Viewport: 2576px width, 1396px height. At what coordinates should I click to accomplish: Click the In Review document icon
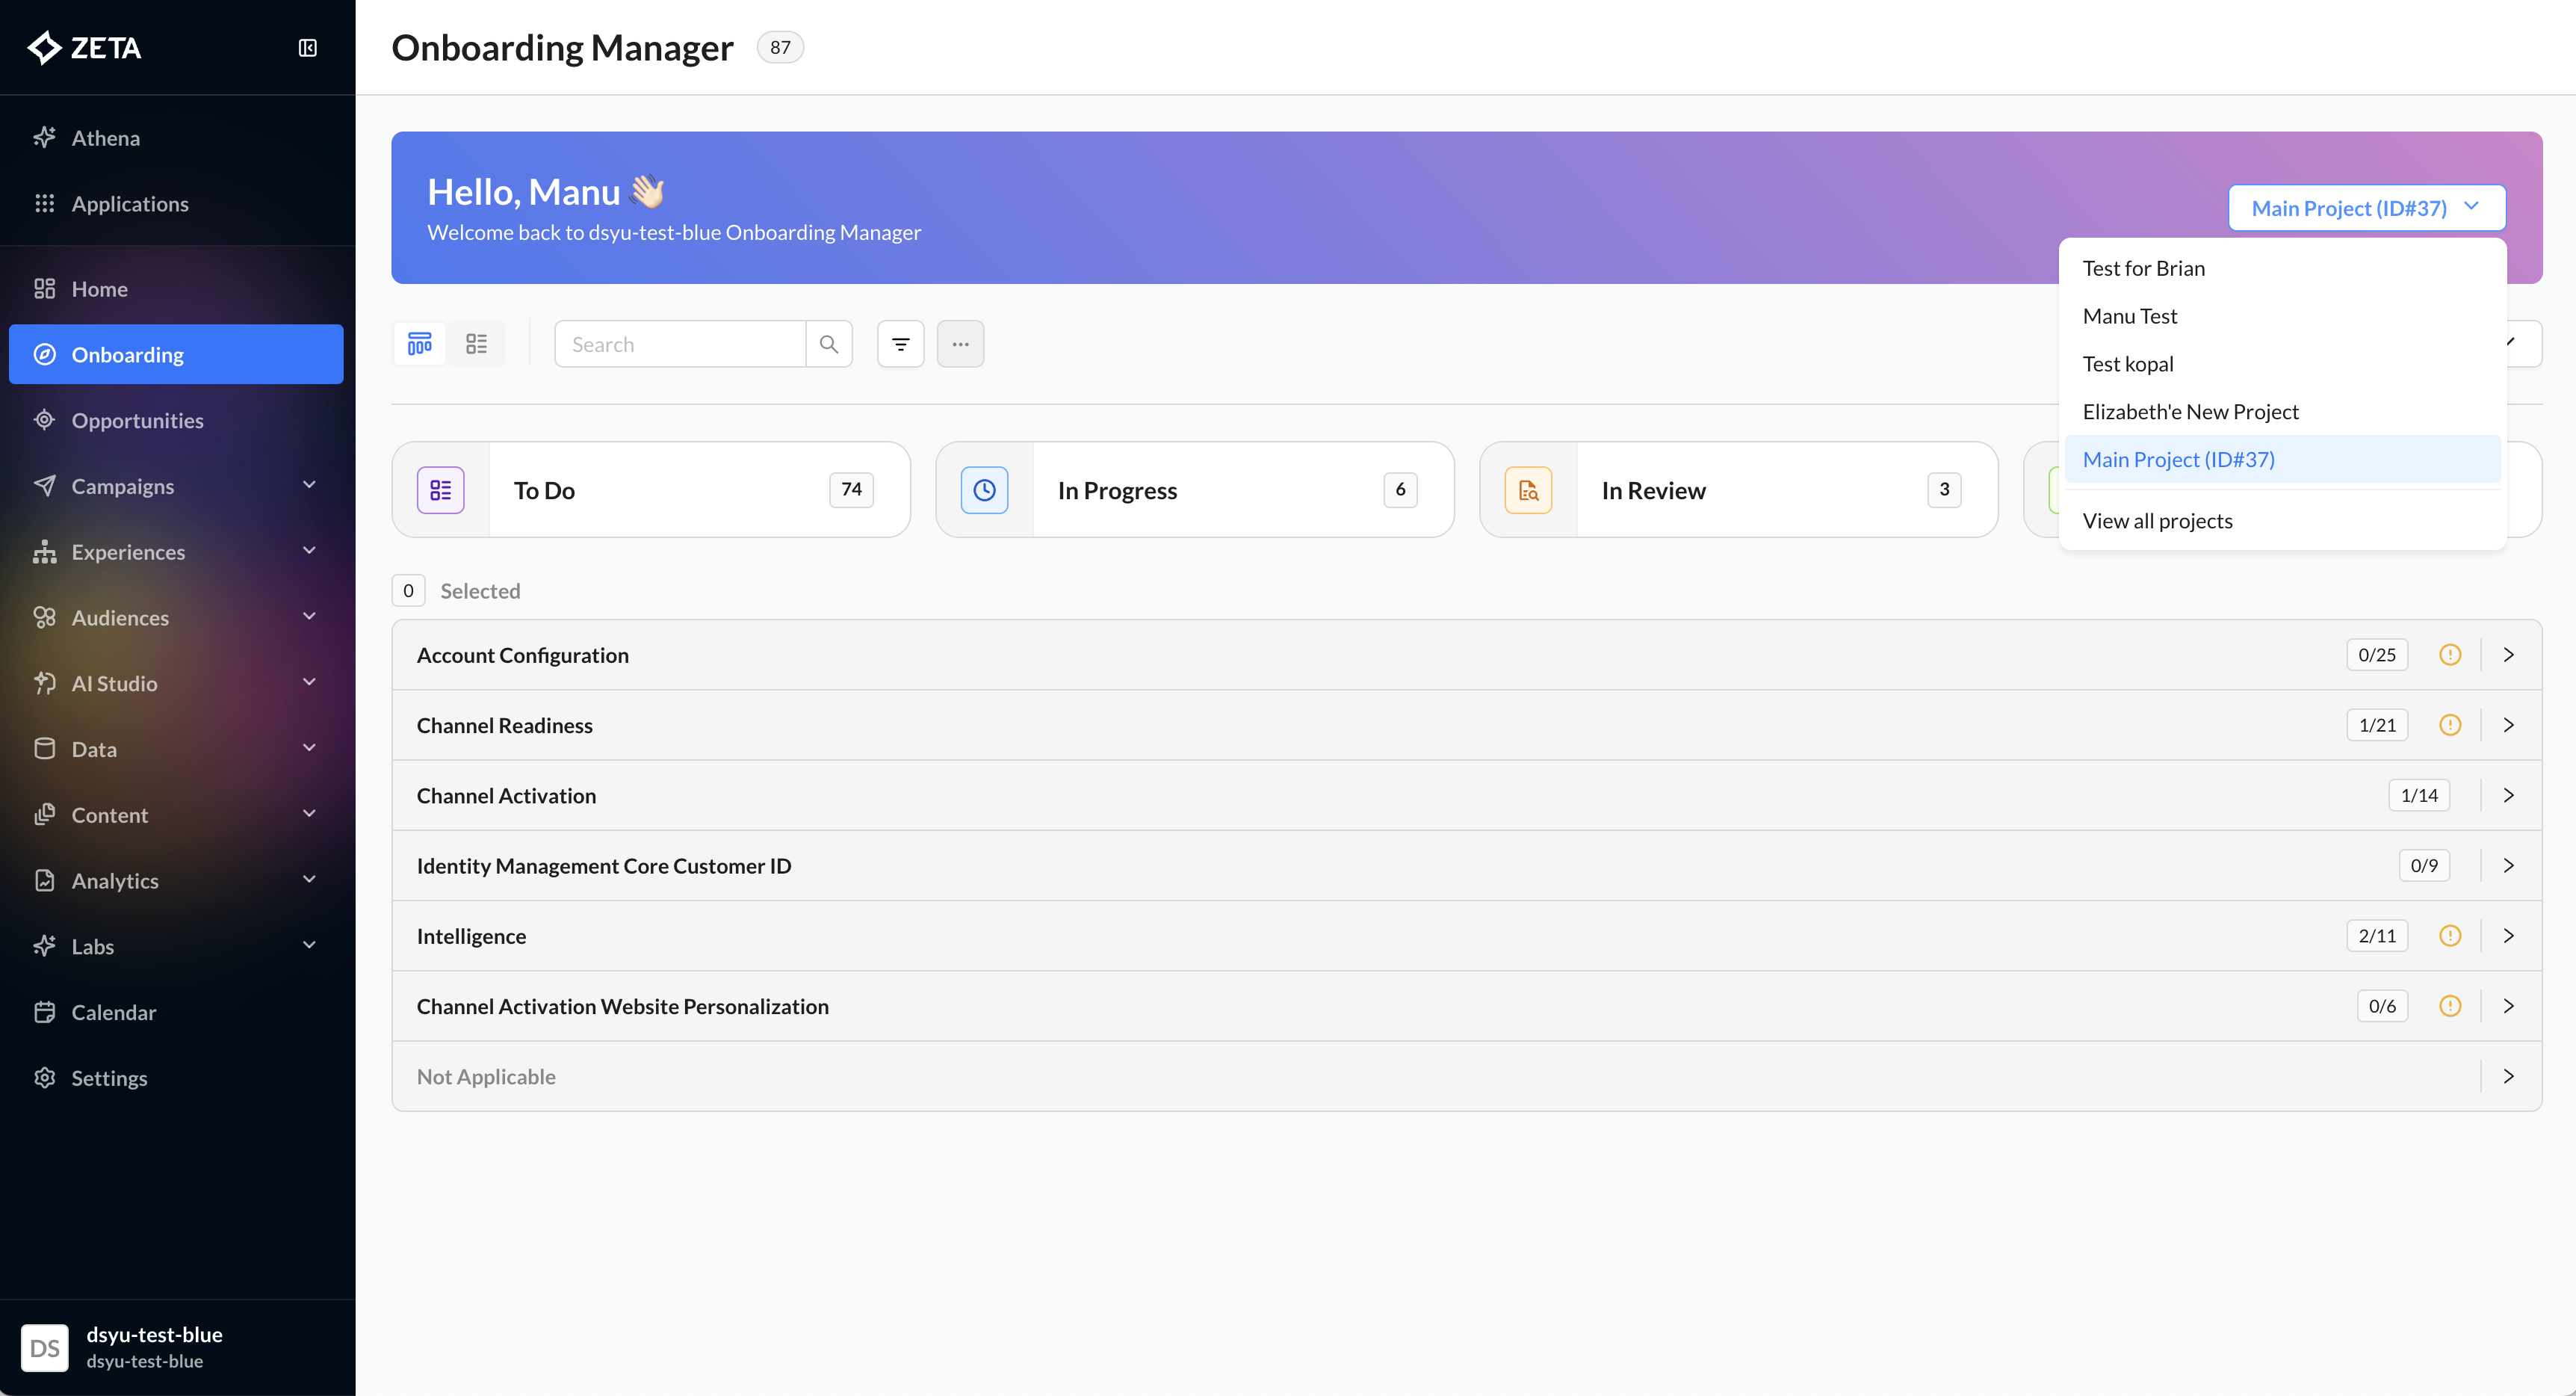[x=1528, y=490]
